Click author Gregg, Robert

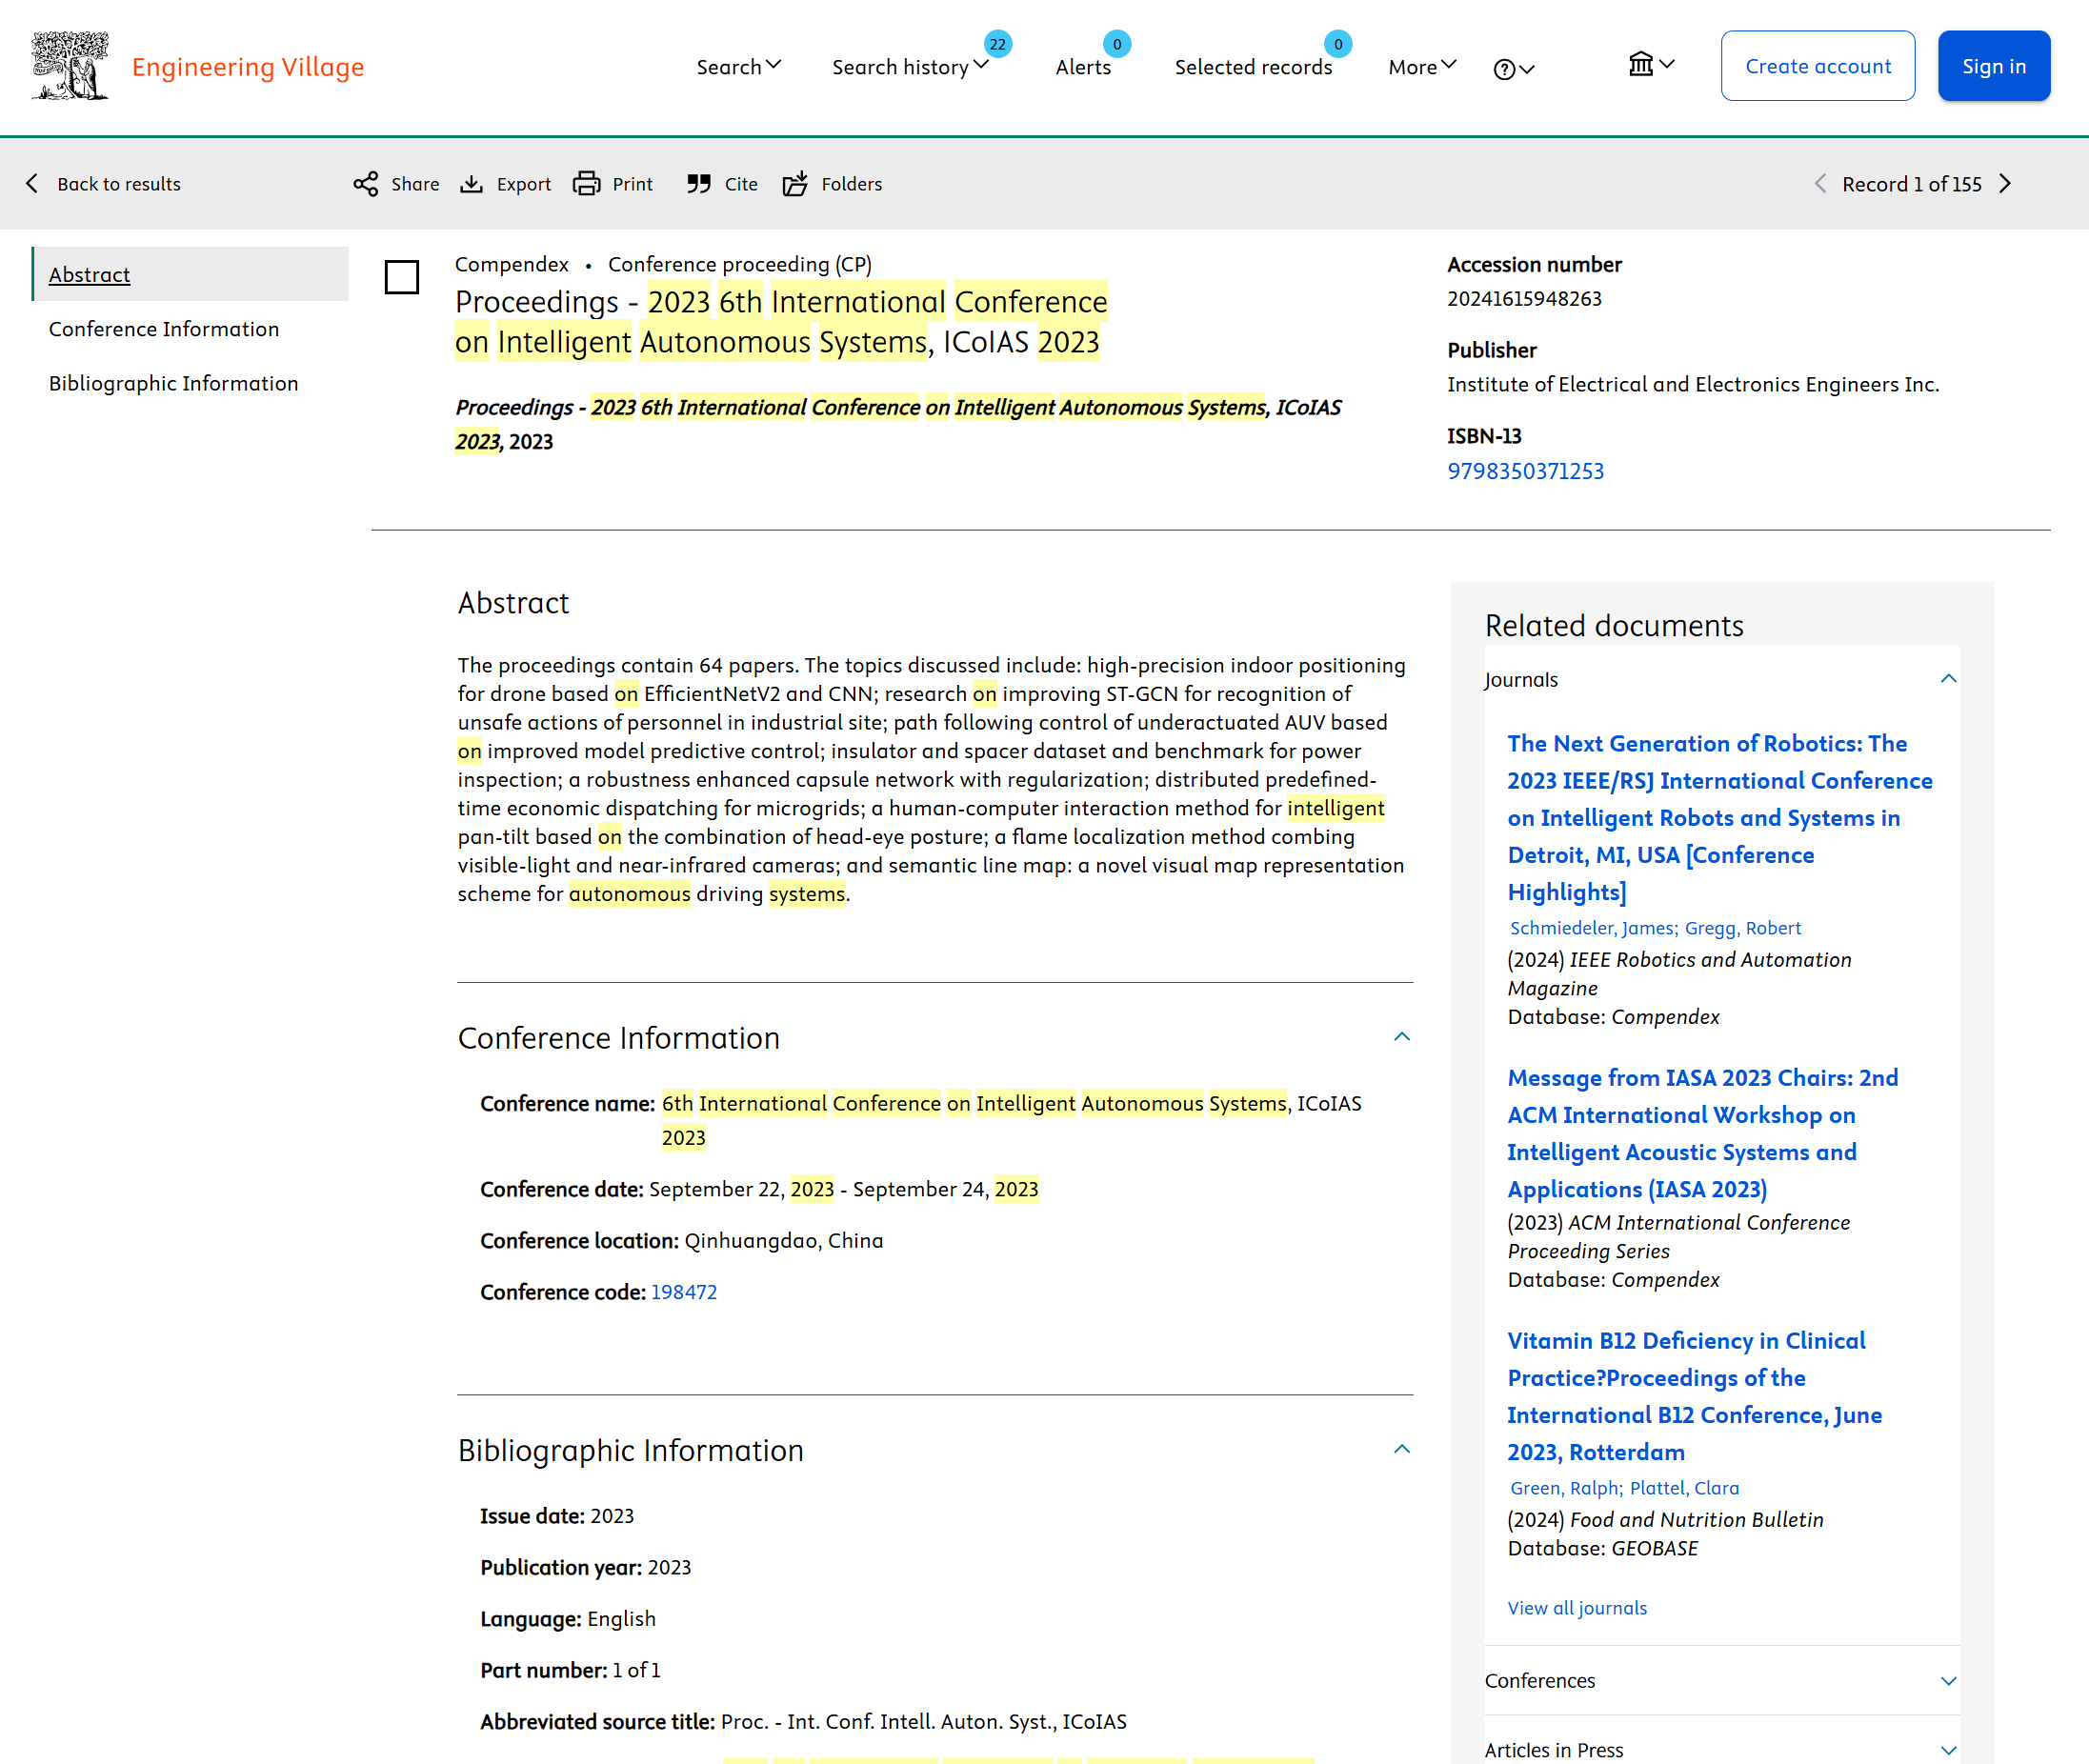(1743, 928)
